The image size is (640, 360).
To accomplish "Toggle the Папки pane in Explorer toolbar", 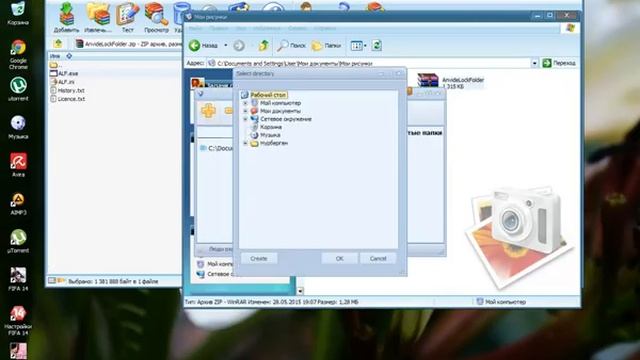I will tap(326, 46).
